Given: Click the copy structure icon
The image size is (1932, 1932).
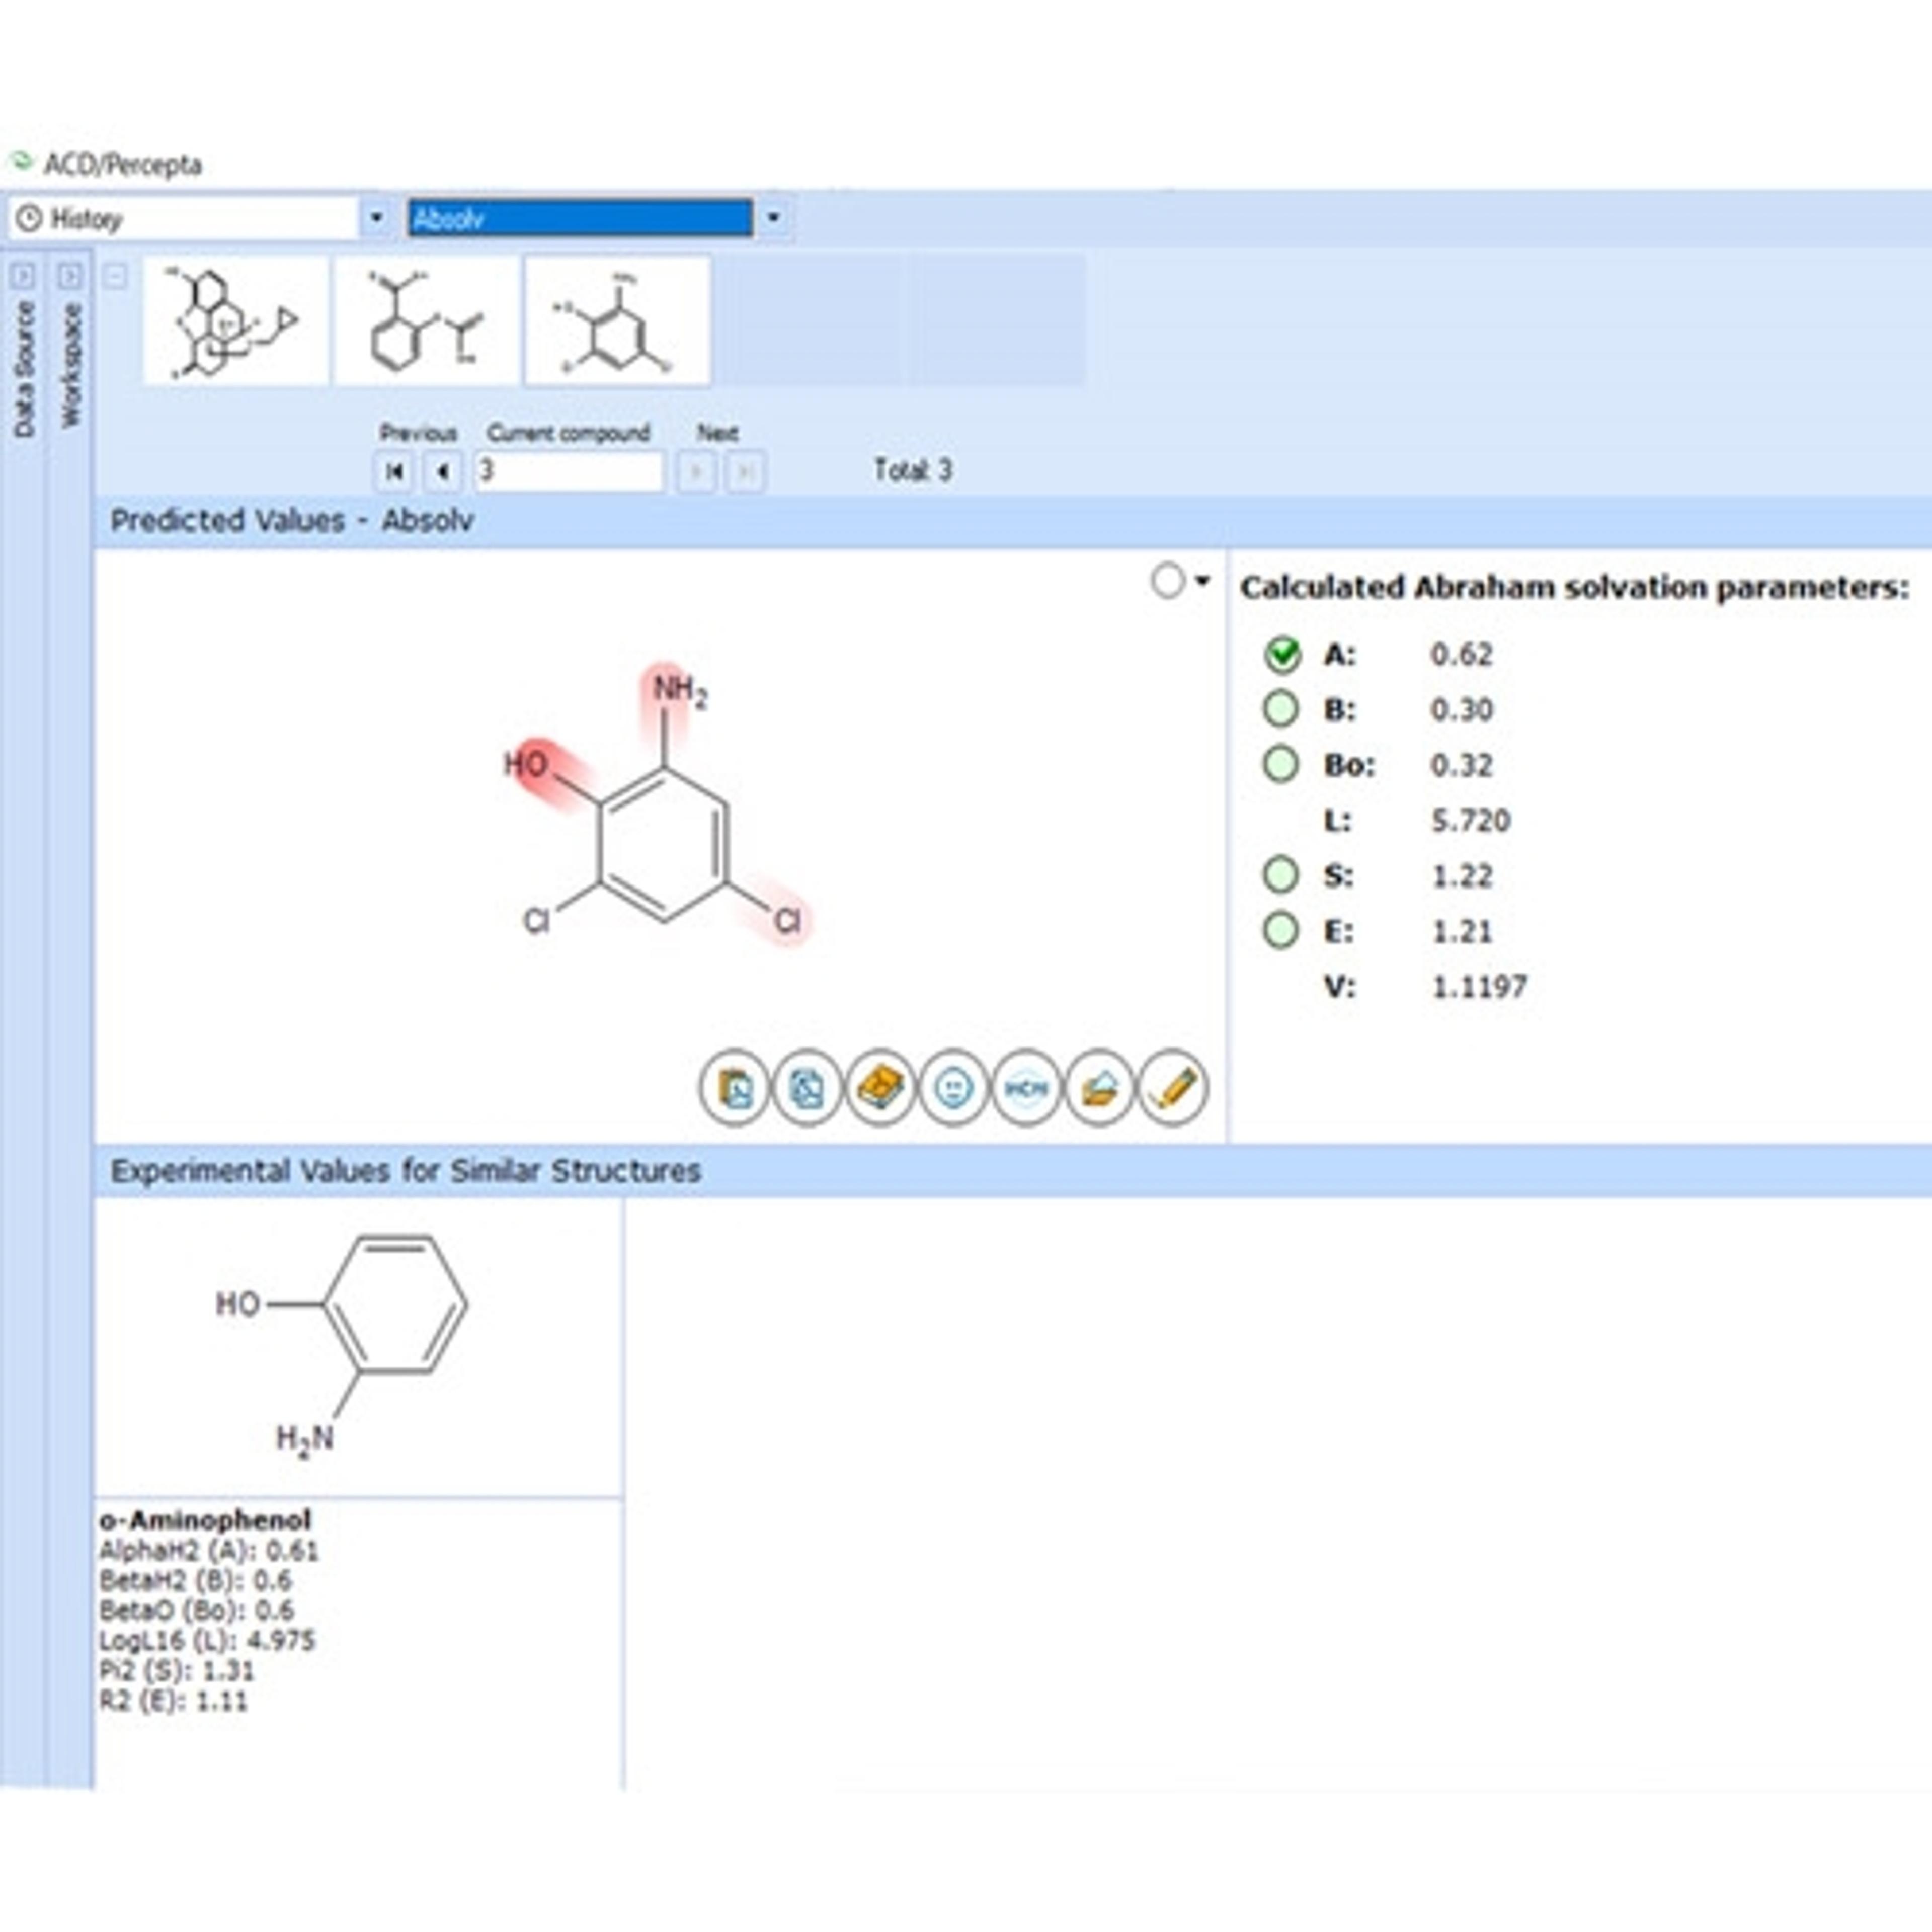Looking at the screenshot, I should (807, 1087).
